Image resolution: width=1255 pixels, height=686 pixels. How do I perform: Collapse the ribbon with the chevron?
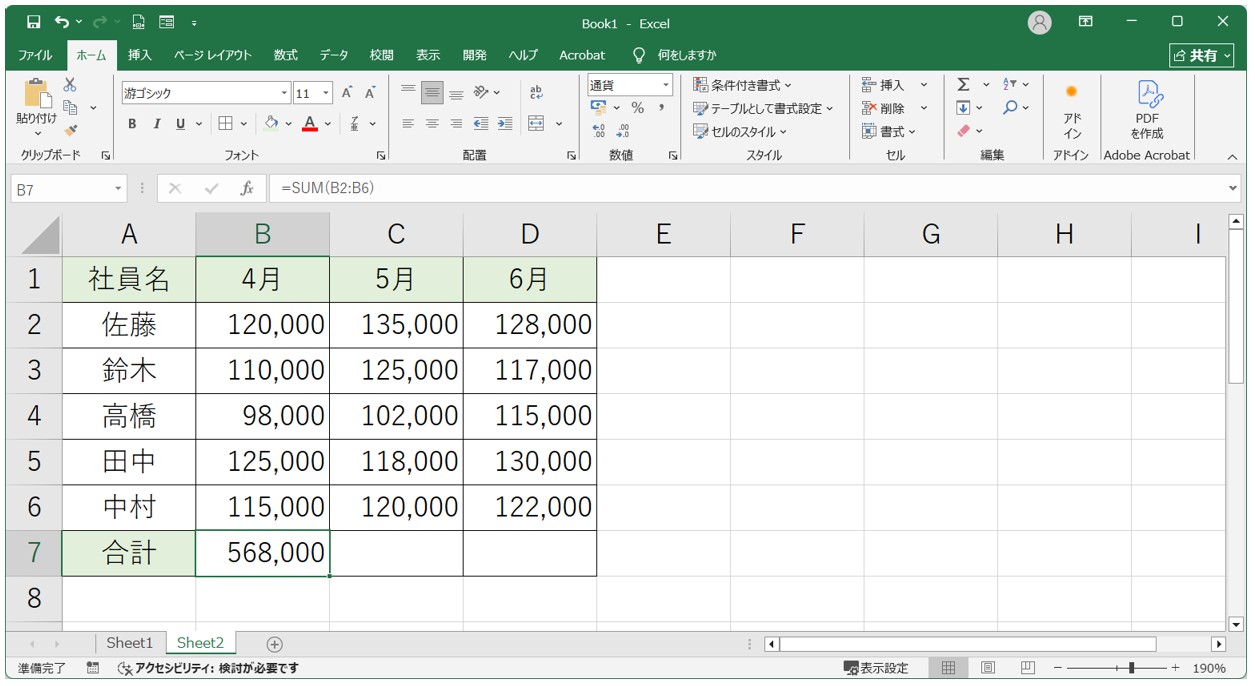(1232, 156)
